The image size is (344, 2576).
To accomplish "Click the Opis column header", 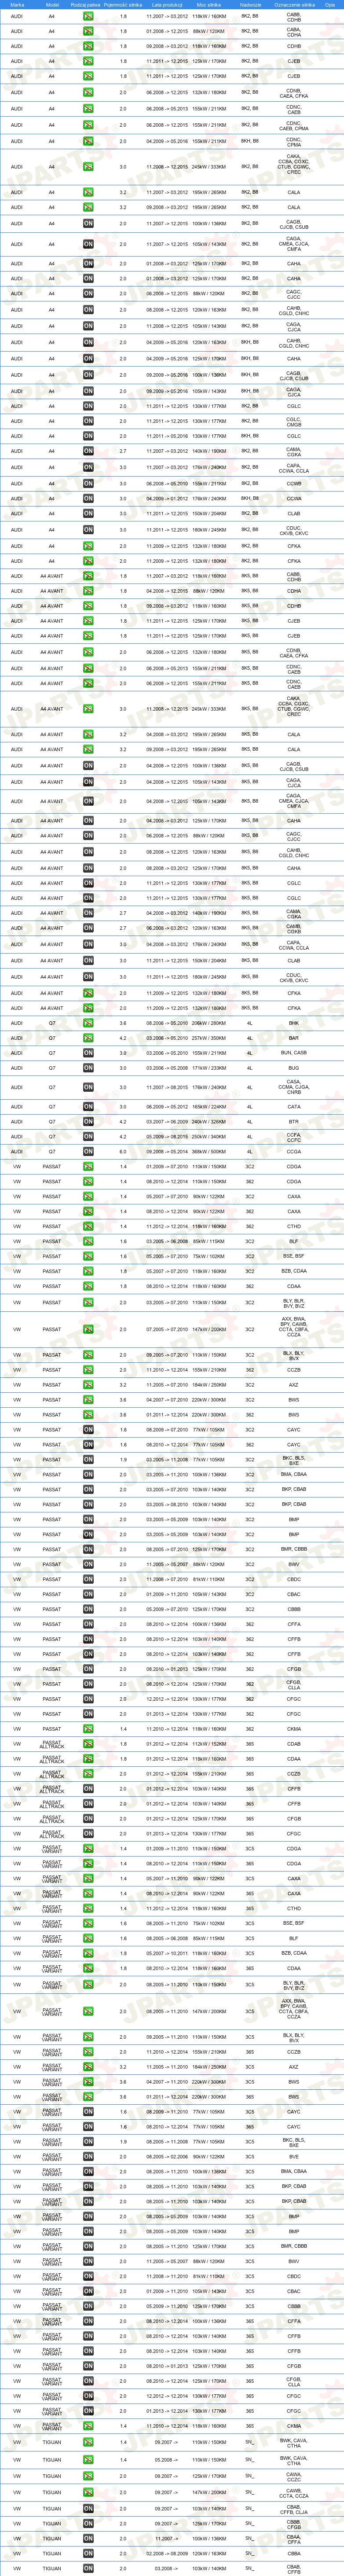I will click(x=331, y=4).
